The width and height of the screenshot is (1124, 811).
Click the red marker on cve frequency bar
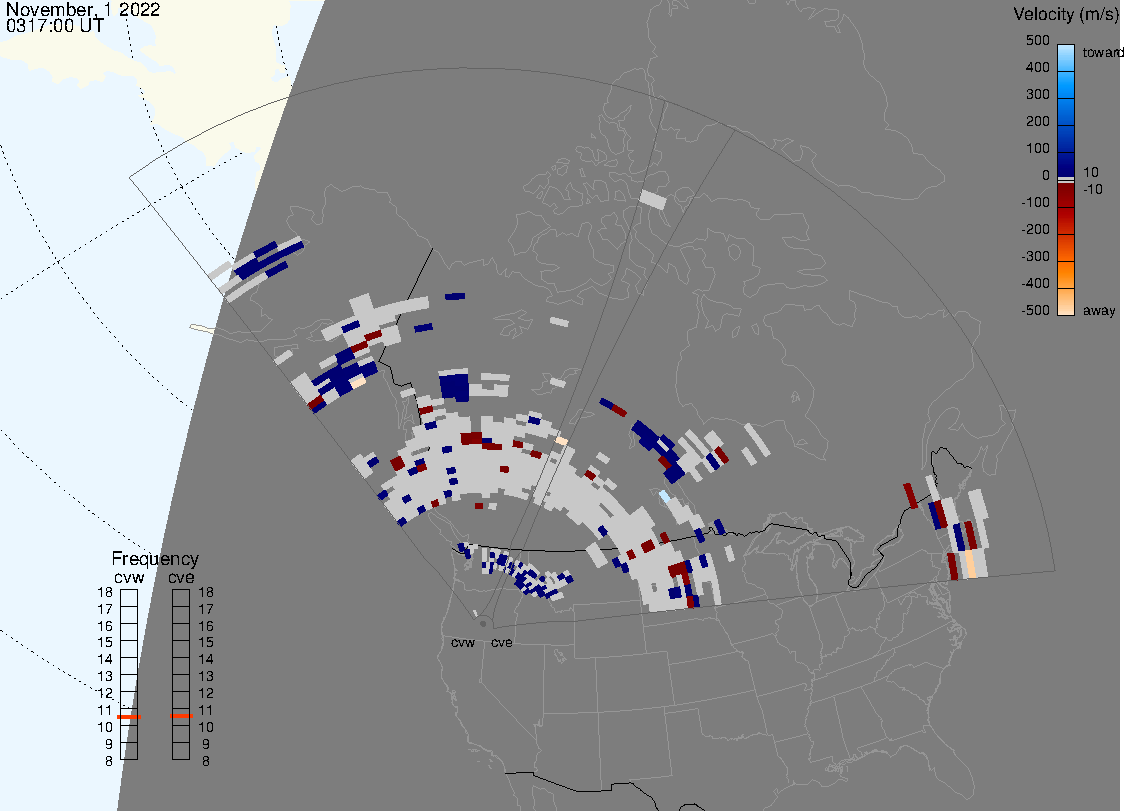[181, 716]
